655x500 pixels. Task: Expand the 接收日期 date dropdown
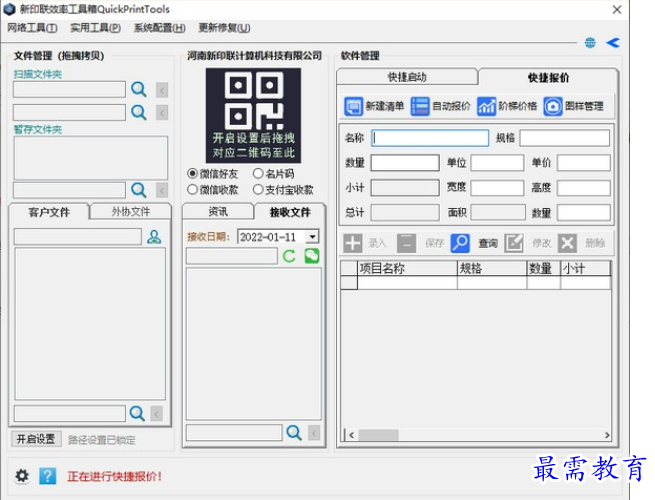pos(312,237)
